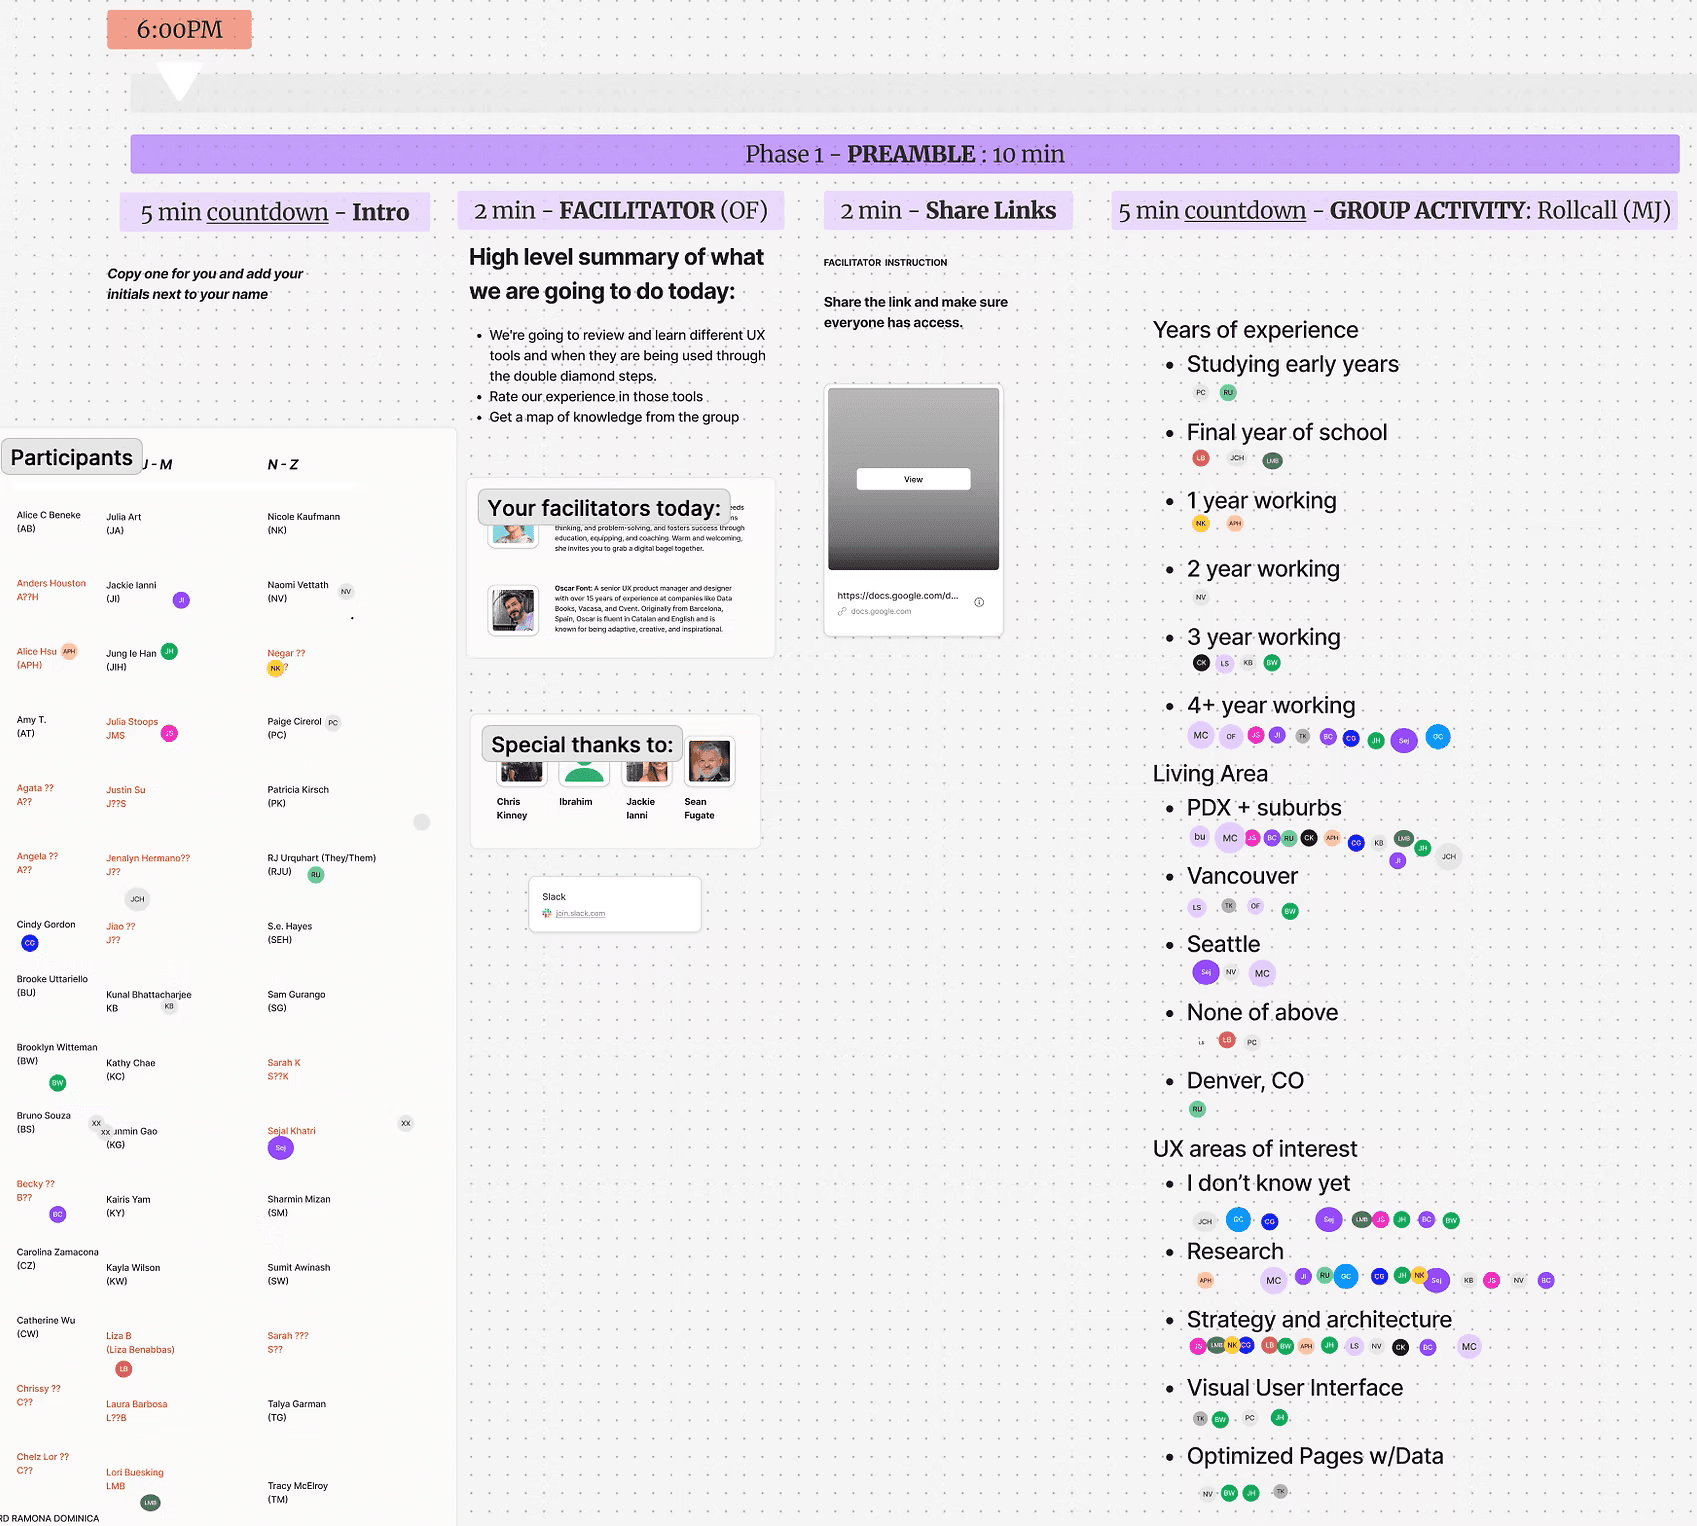Click the Sej avatar under Seattle
1697x1526 pixels.
(x=1206, y=972)
